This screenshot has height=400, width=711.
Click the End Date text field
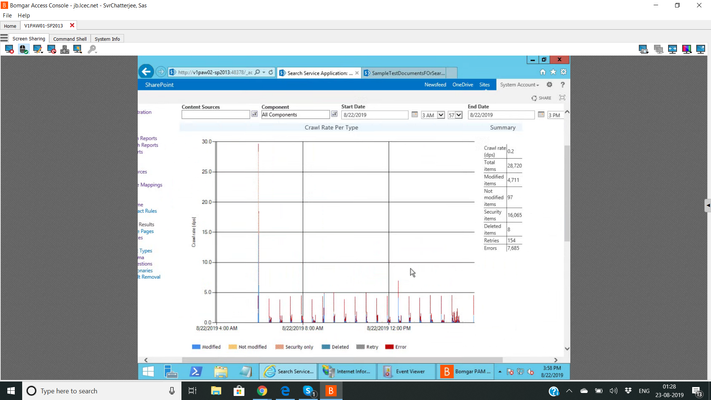pyautogui.click(x=501, y=115)
